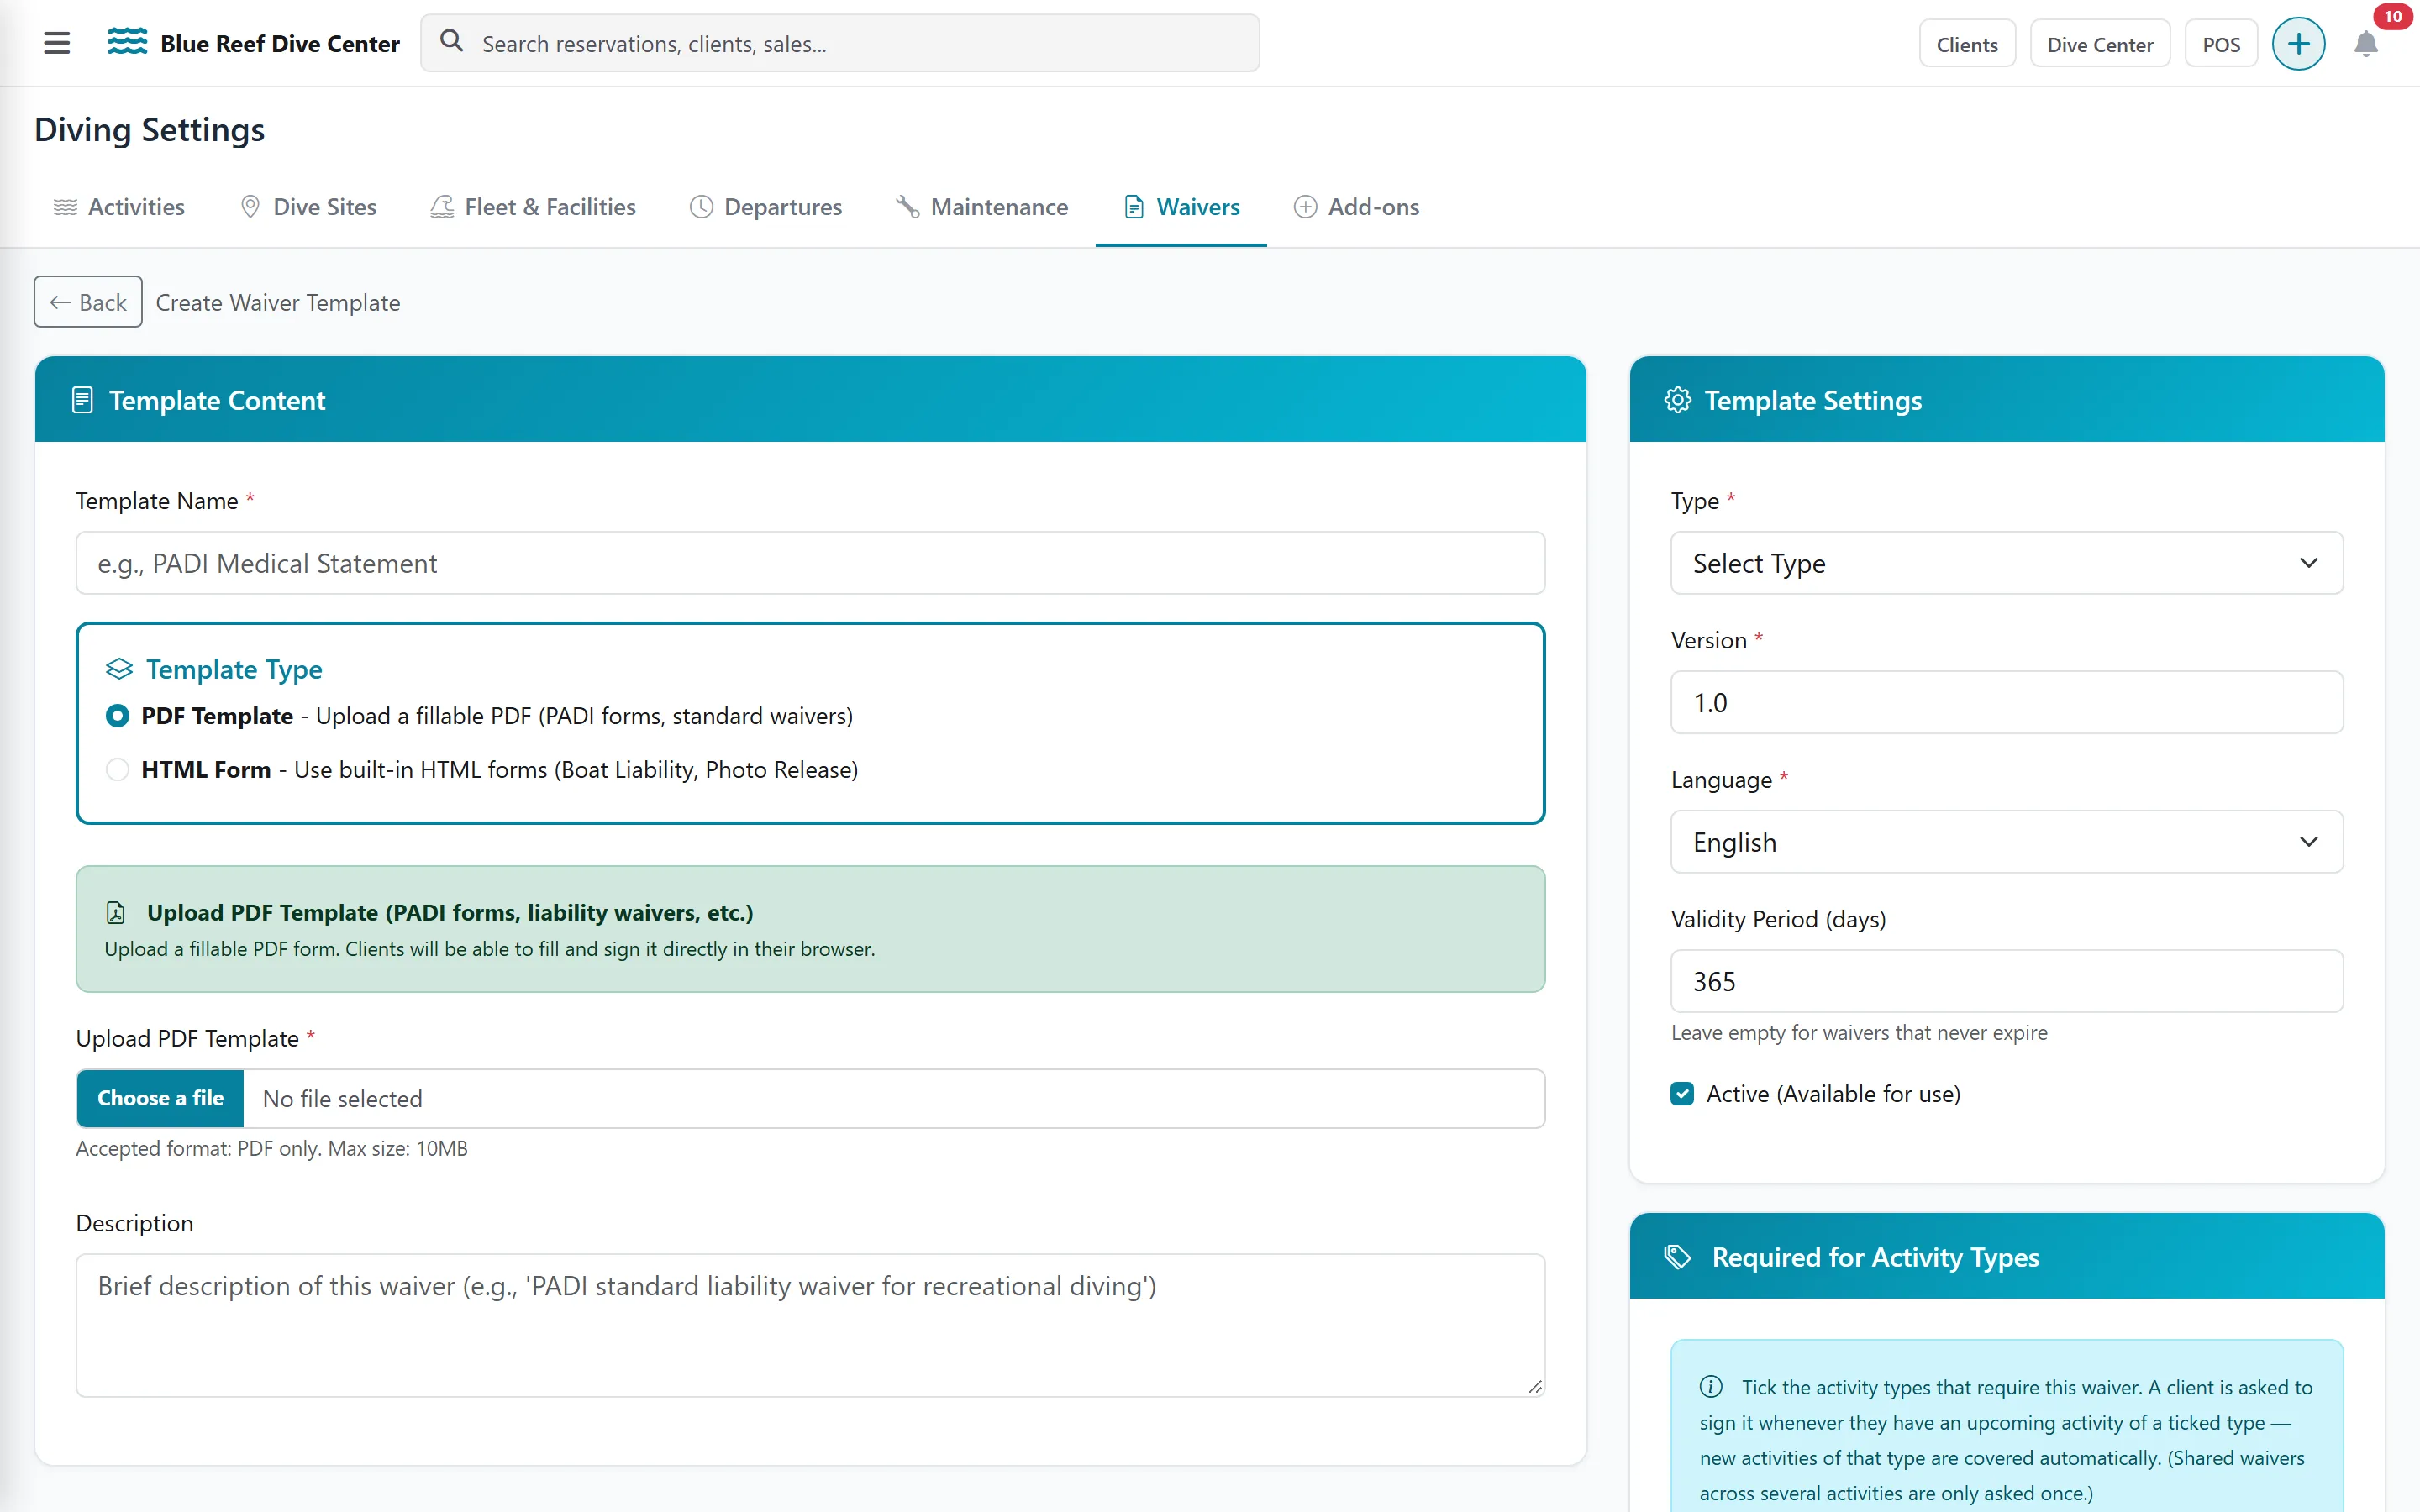
Task: Focus the Template Name field
Action: [x=810, y=563]
